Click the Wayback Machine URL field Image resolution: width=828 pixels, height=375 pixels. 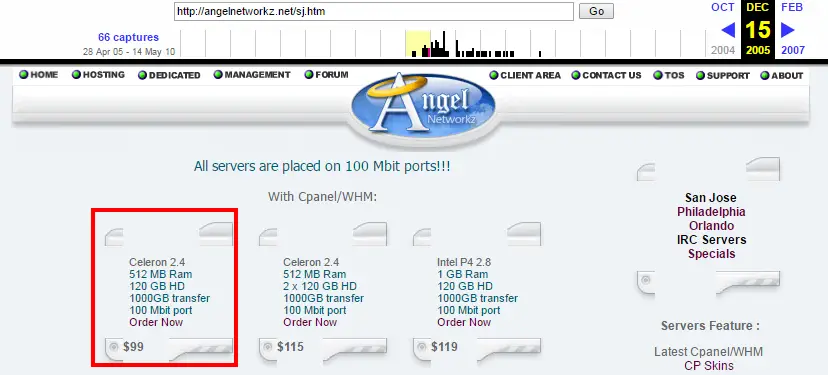(x=374, y=11)
